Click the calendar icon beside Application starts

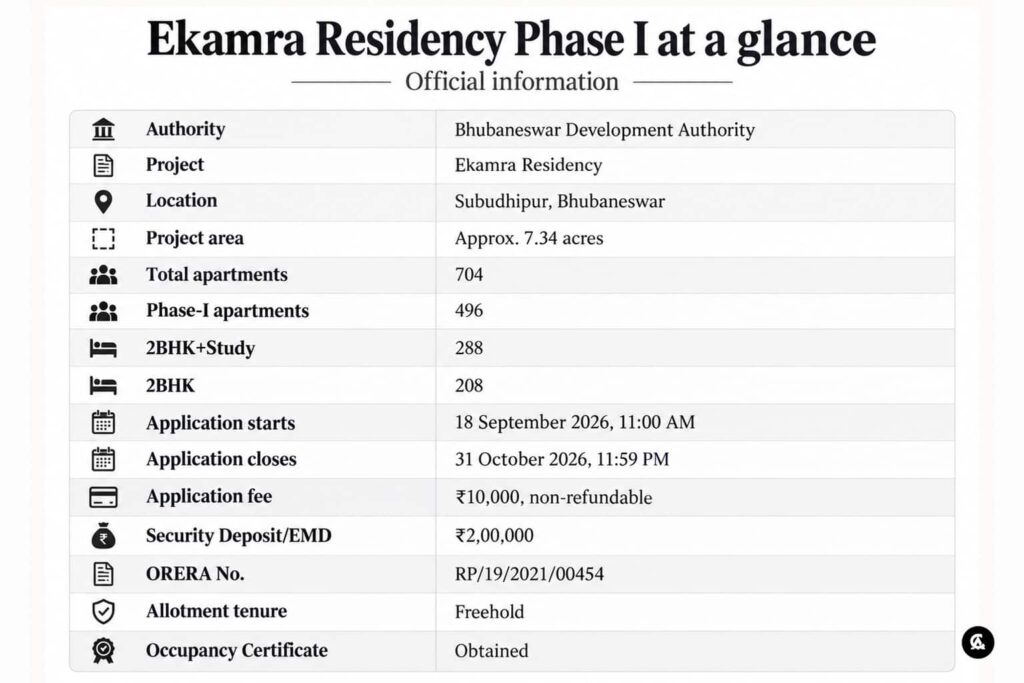[x=103, y=422]
